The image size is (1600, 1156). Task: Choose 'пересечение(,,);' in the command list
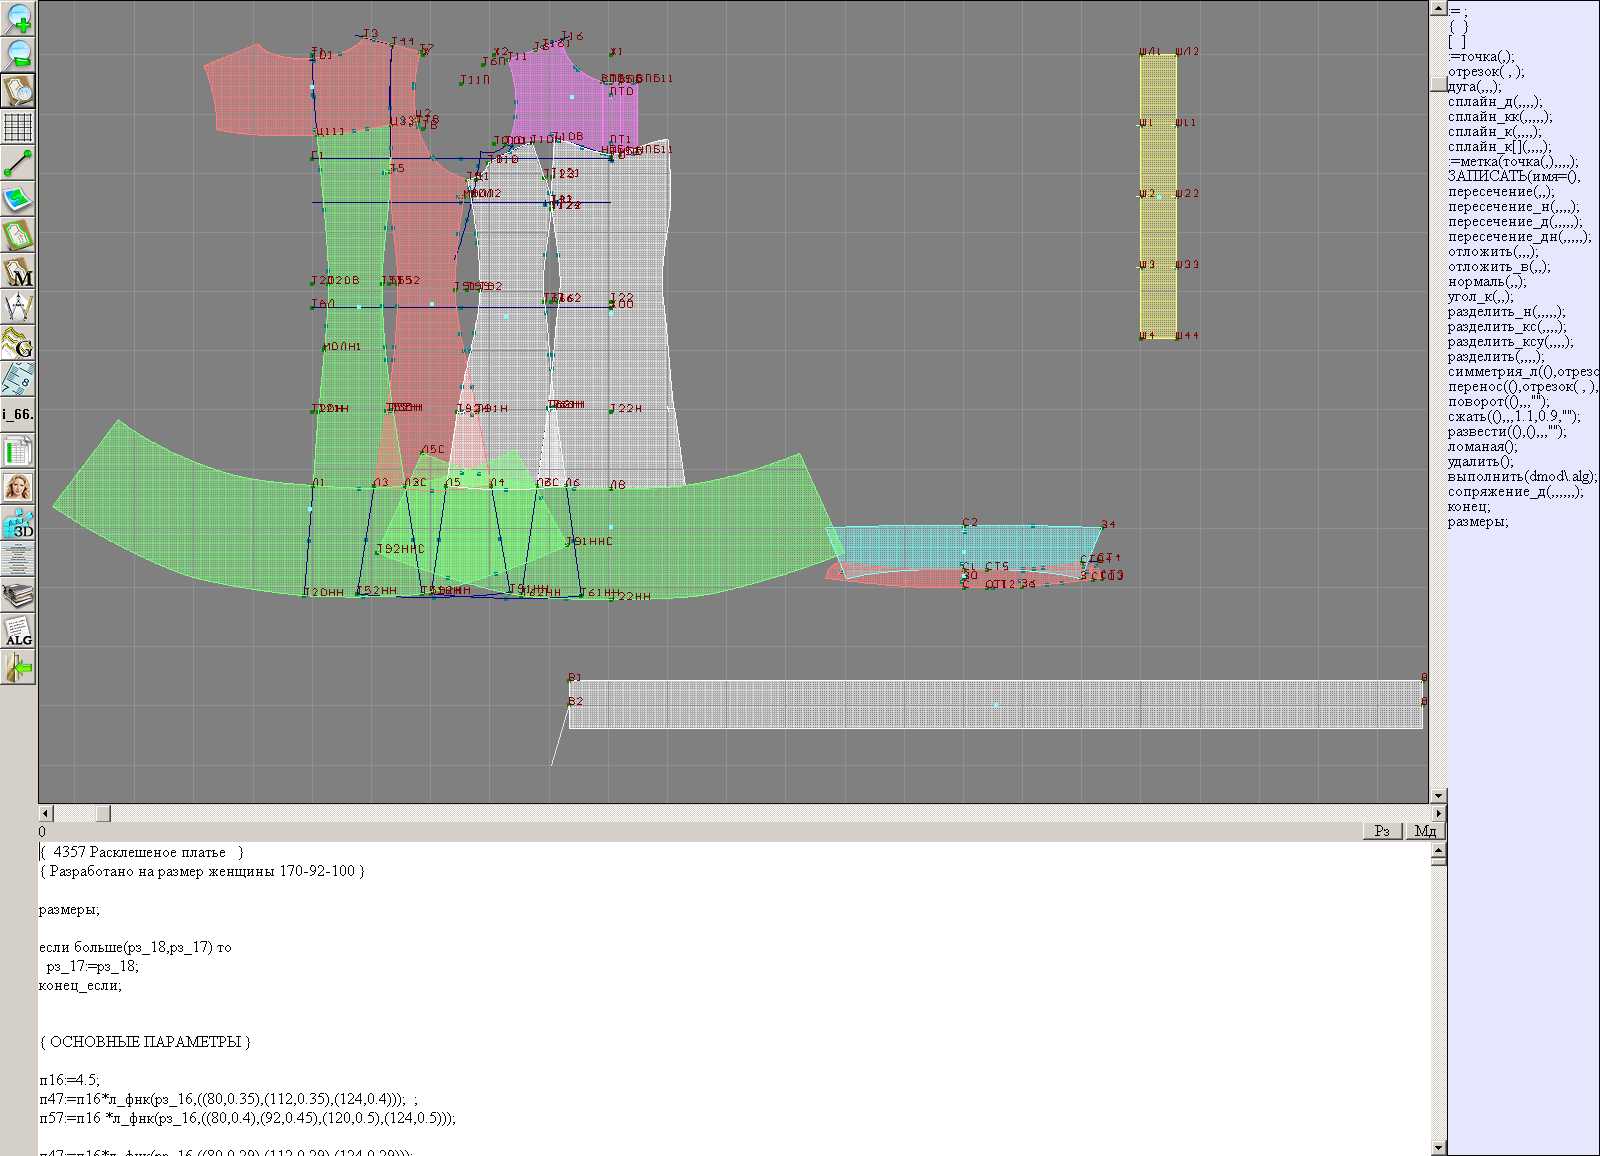tap(1501, 192)
